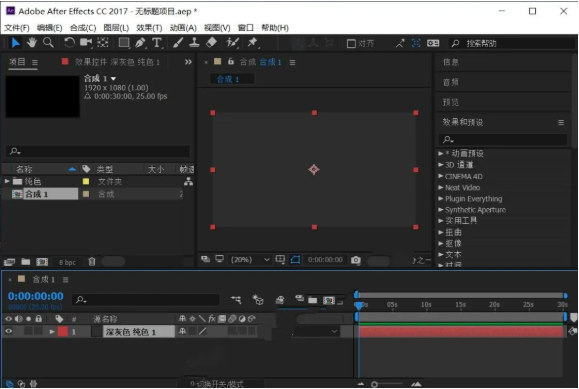Toggle the shy switch on 深灰色 纯色 1 layer
Screen dimensions: 579x389
pos(182,331)
